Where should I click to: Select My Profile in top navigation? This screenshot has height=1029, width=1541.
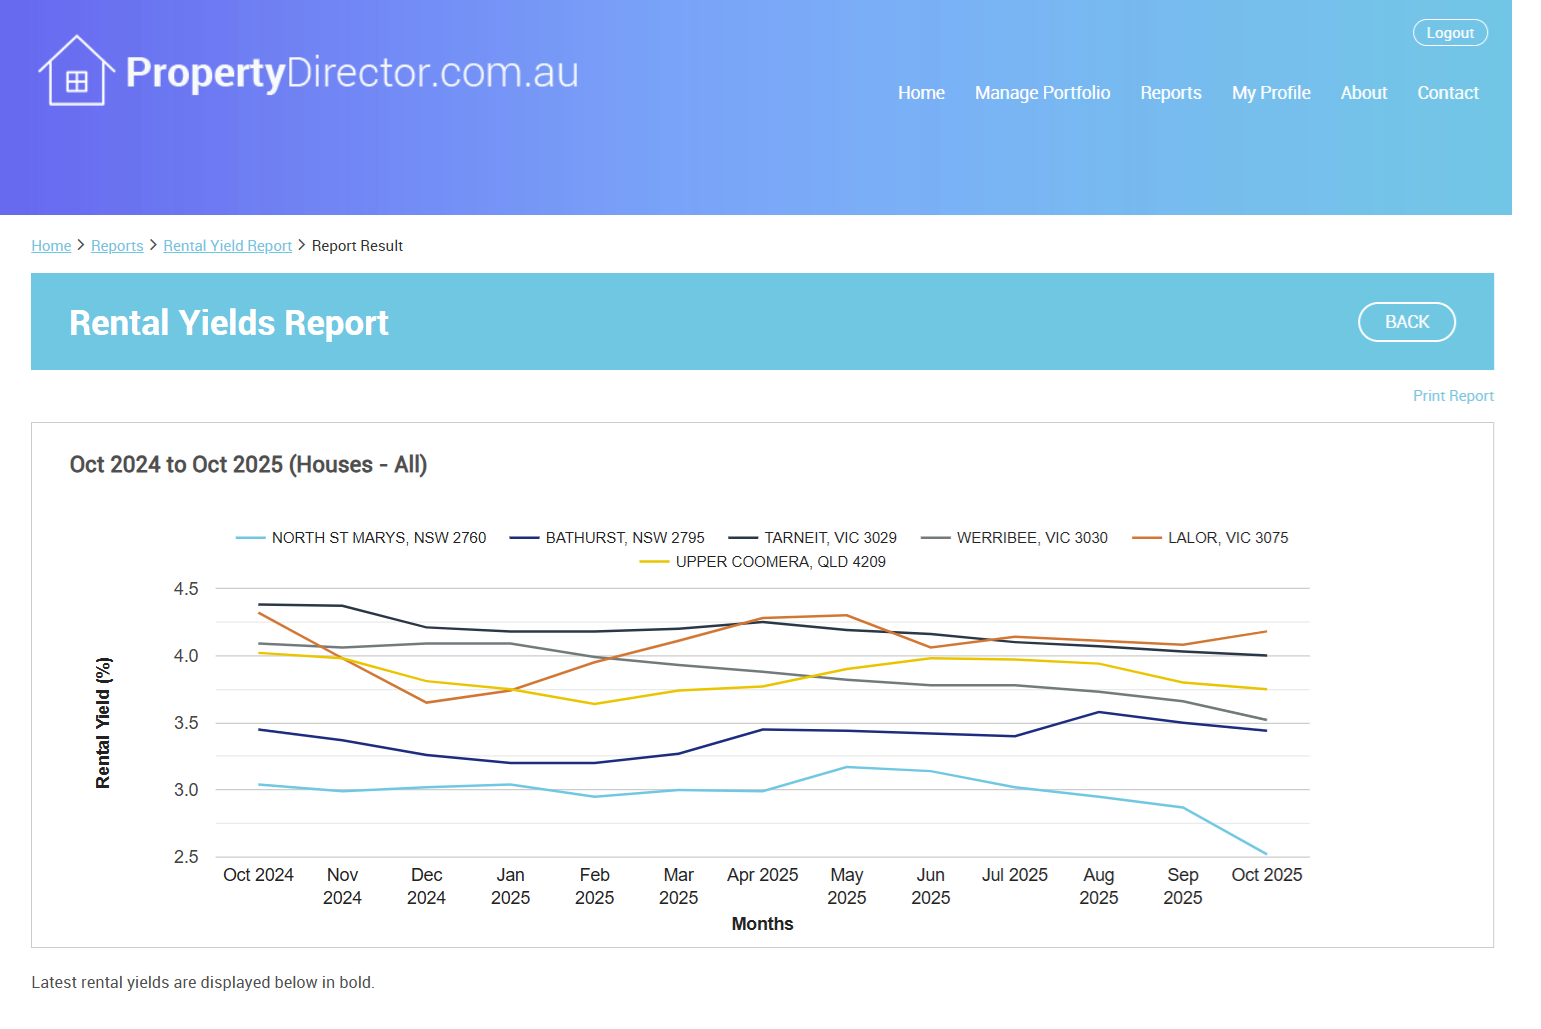tap(1270, 93)
